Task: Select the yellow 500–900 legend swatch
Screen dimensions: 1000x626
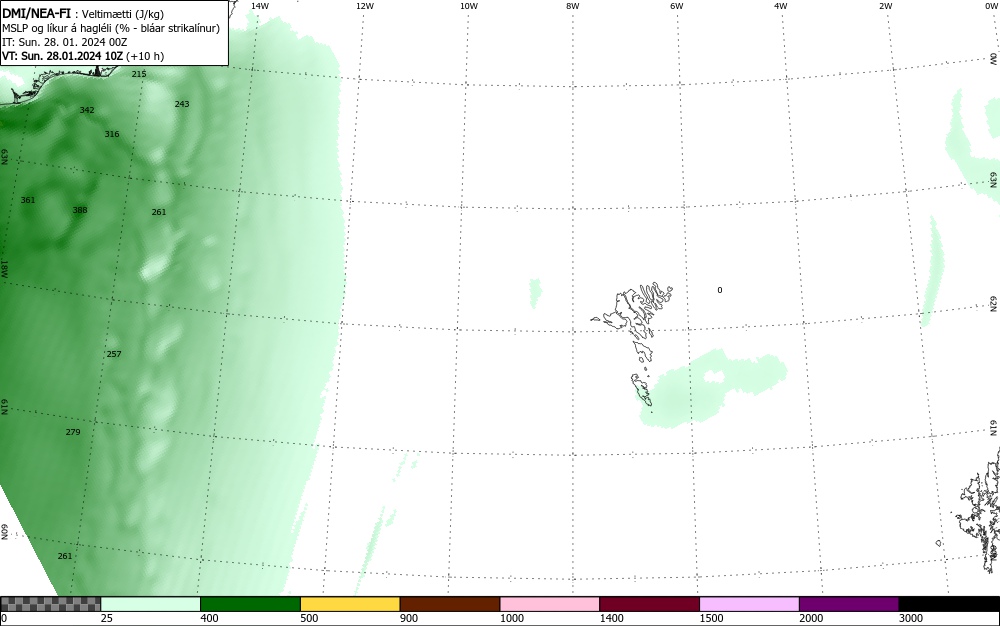Action: pyautogui.click(x=350, y=604)
